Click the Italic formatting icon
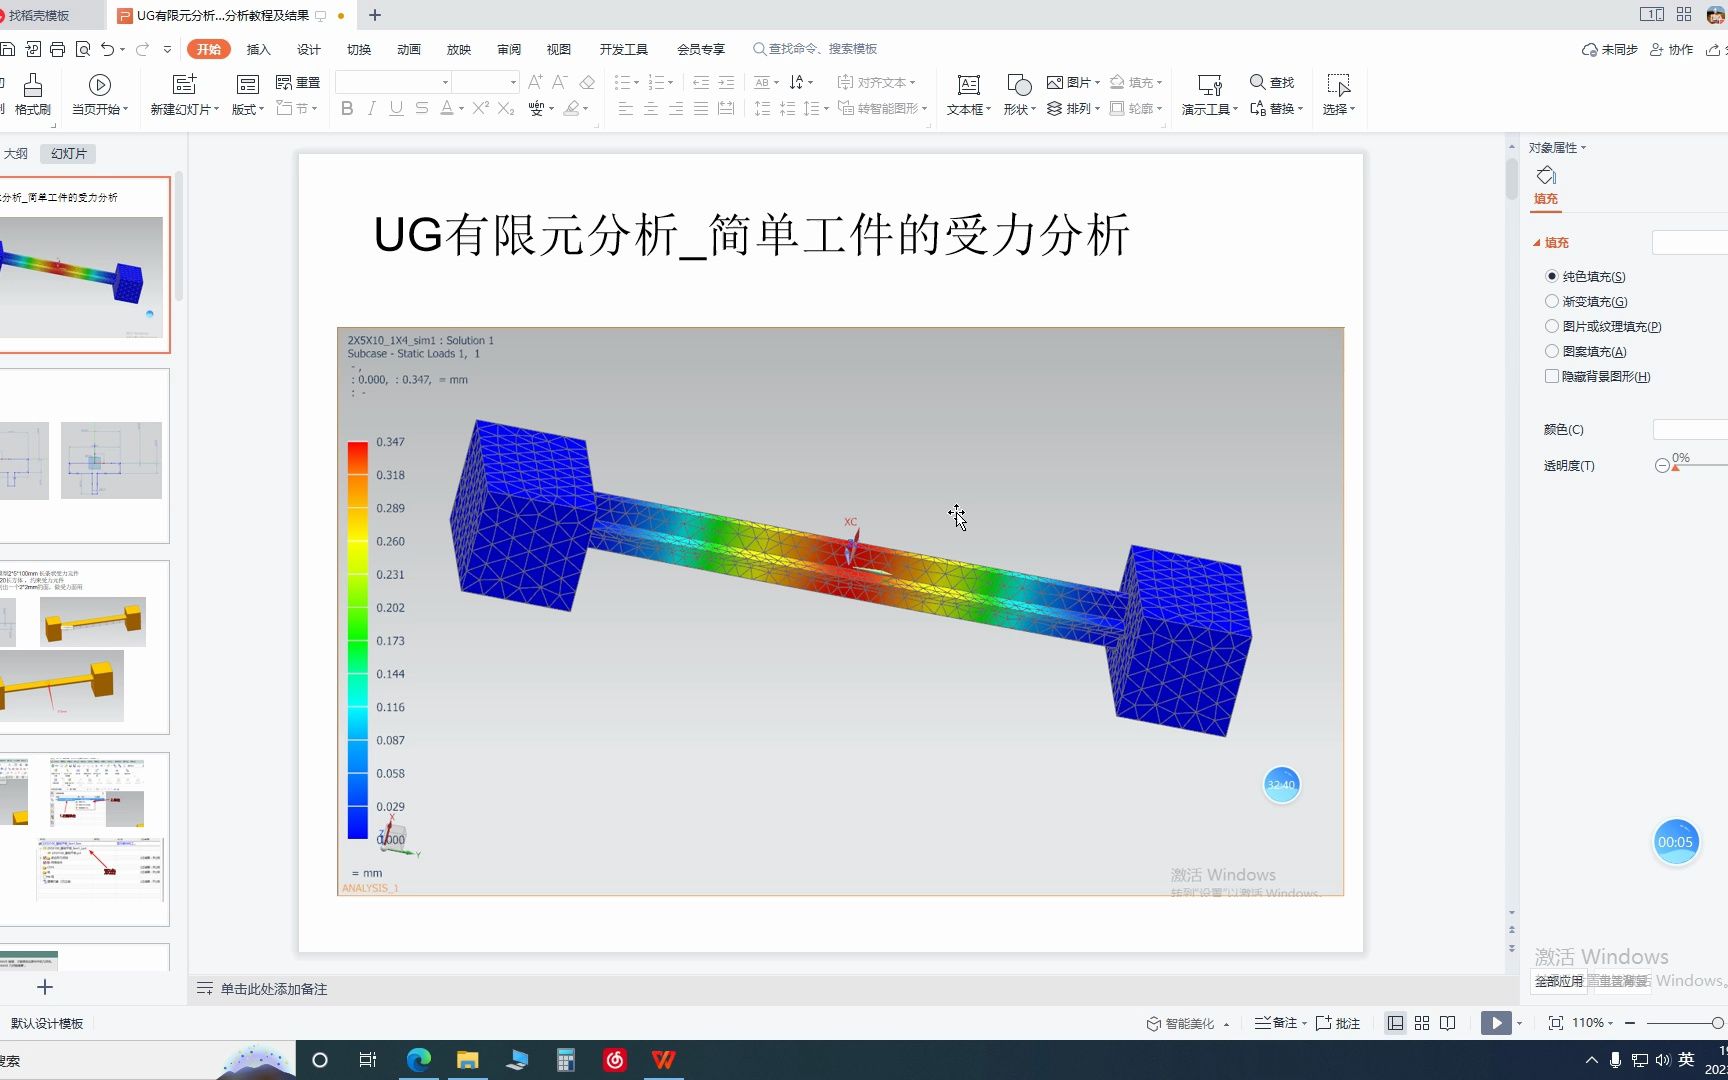Screen dimensions: 1728x1080 click(x=372, y=108)
